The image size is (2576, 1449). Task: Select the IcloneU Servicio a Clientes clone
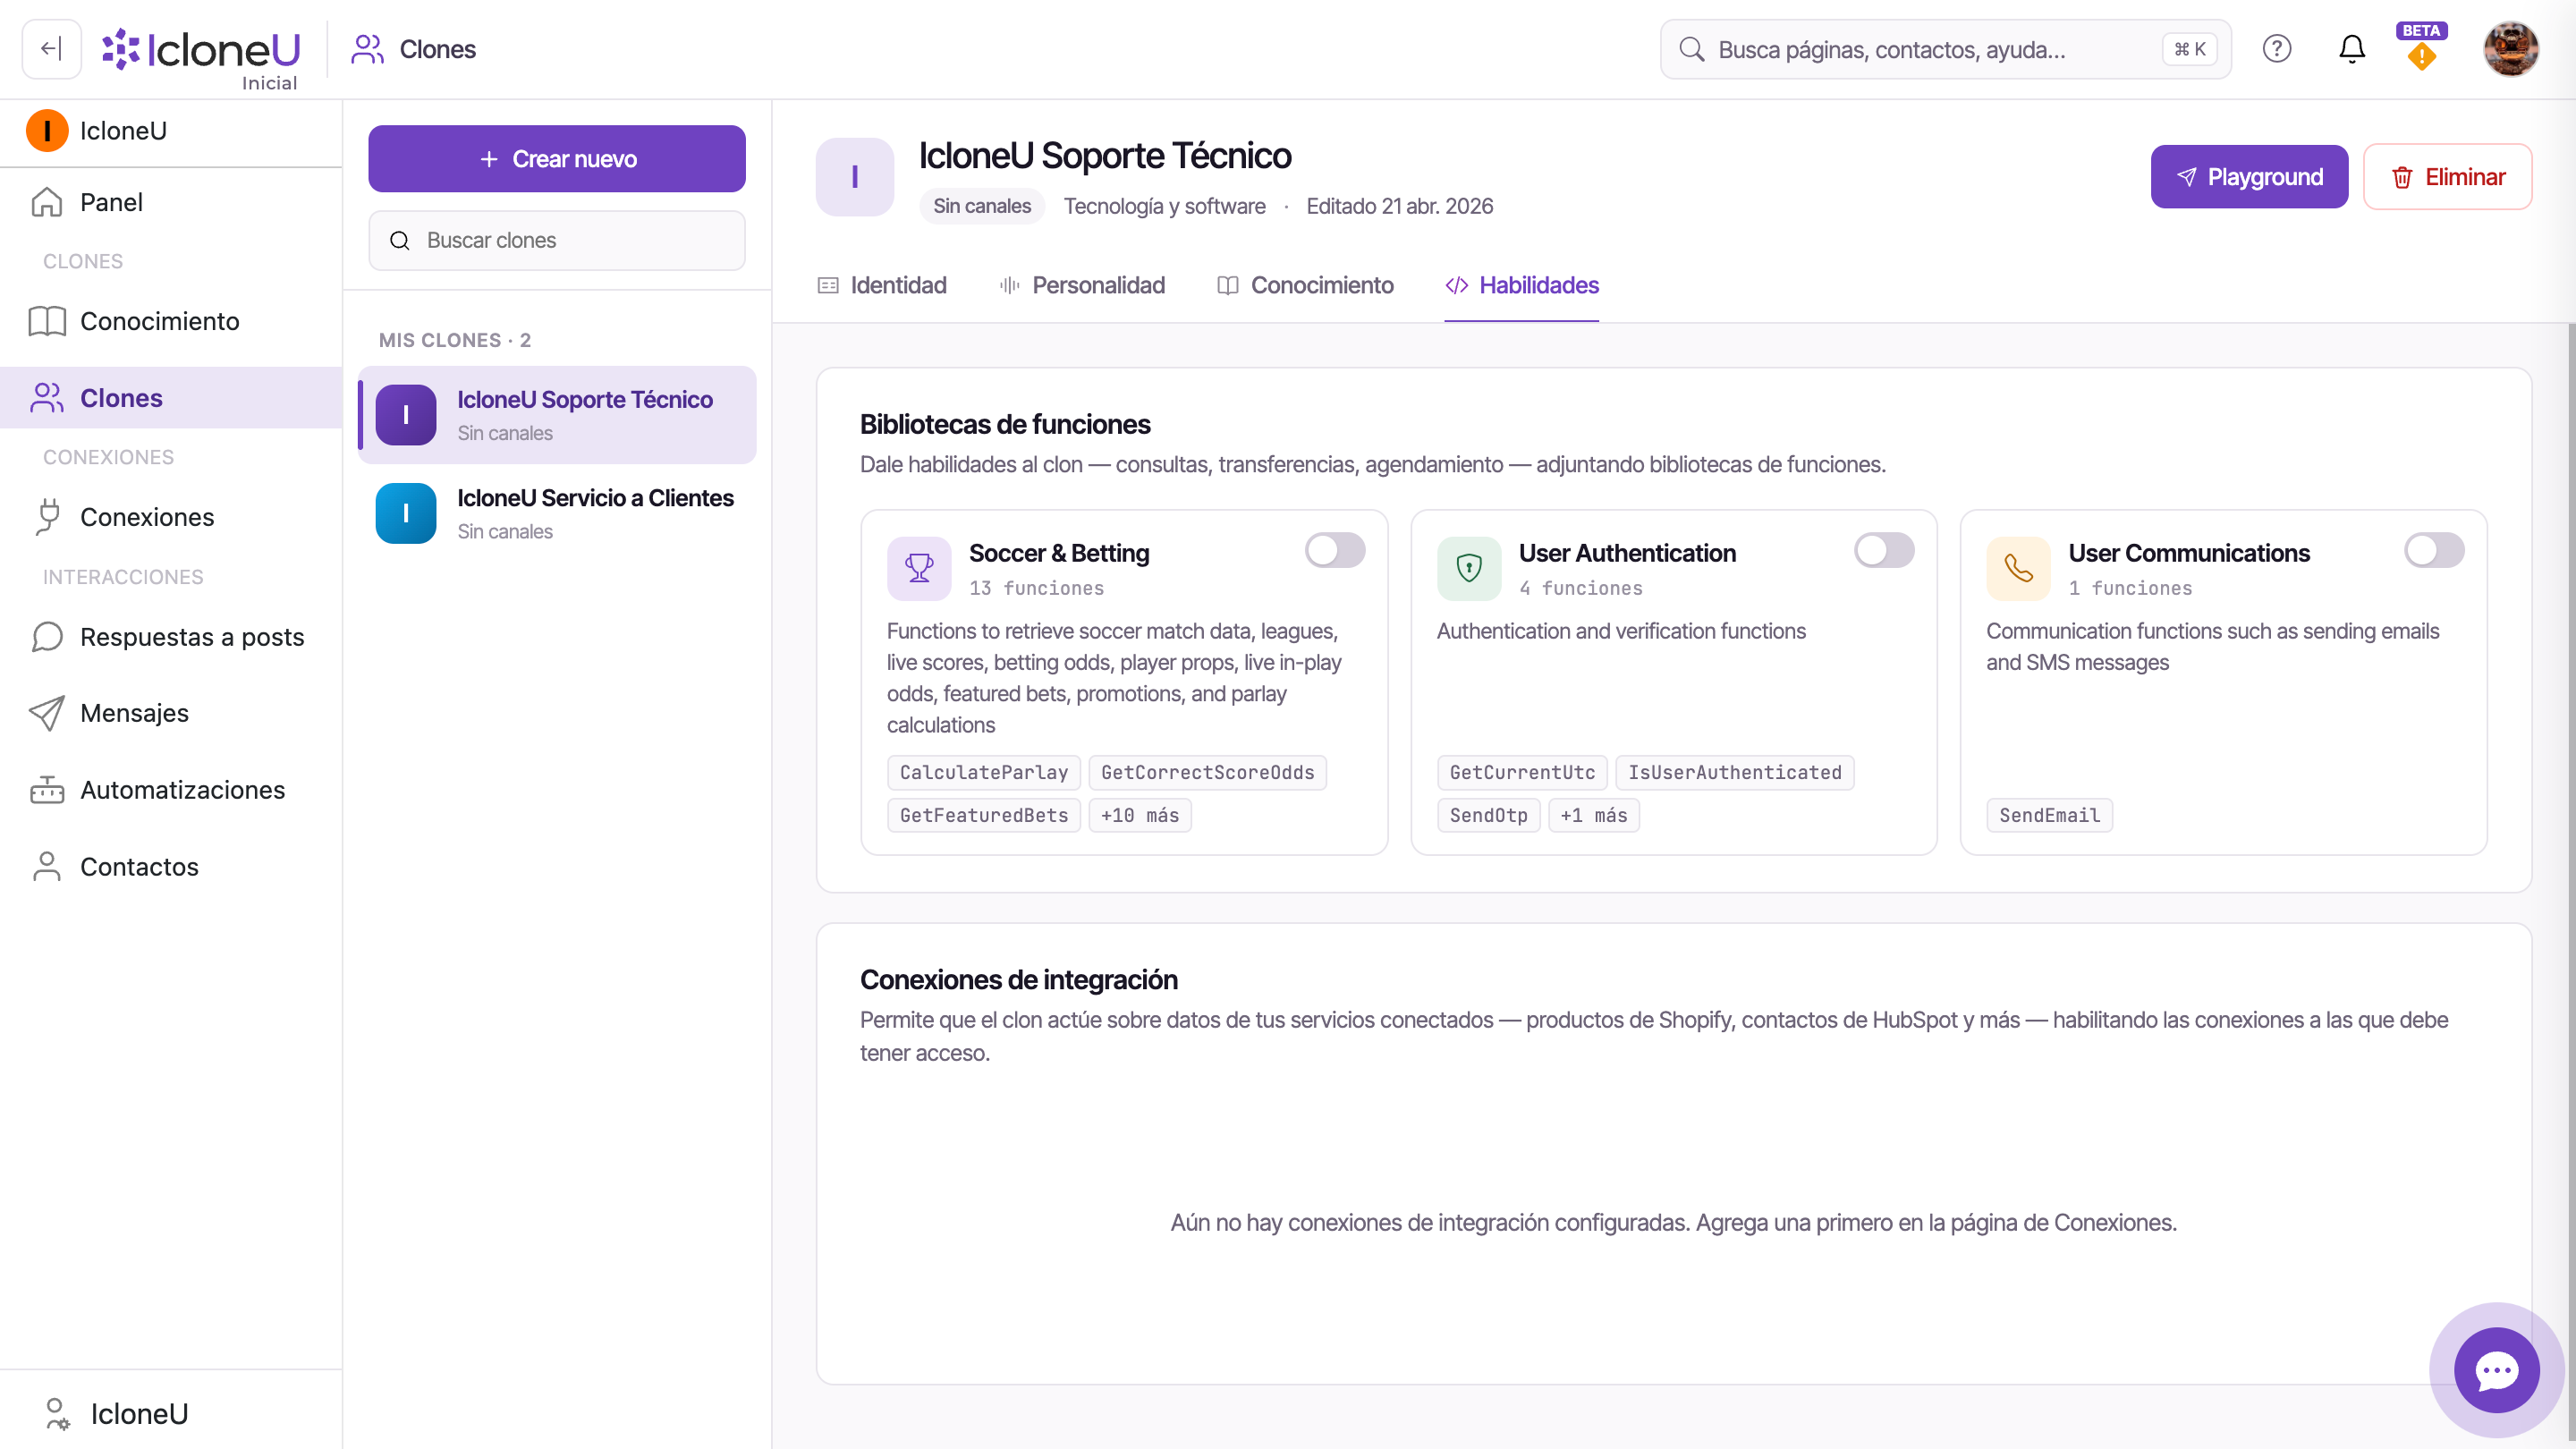[557, 513]
